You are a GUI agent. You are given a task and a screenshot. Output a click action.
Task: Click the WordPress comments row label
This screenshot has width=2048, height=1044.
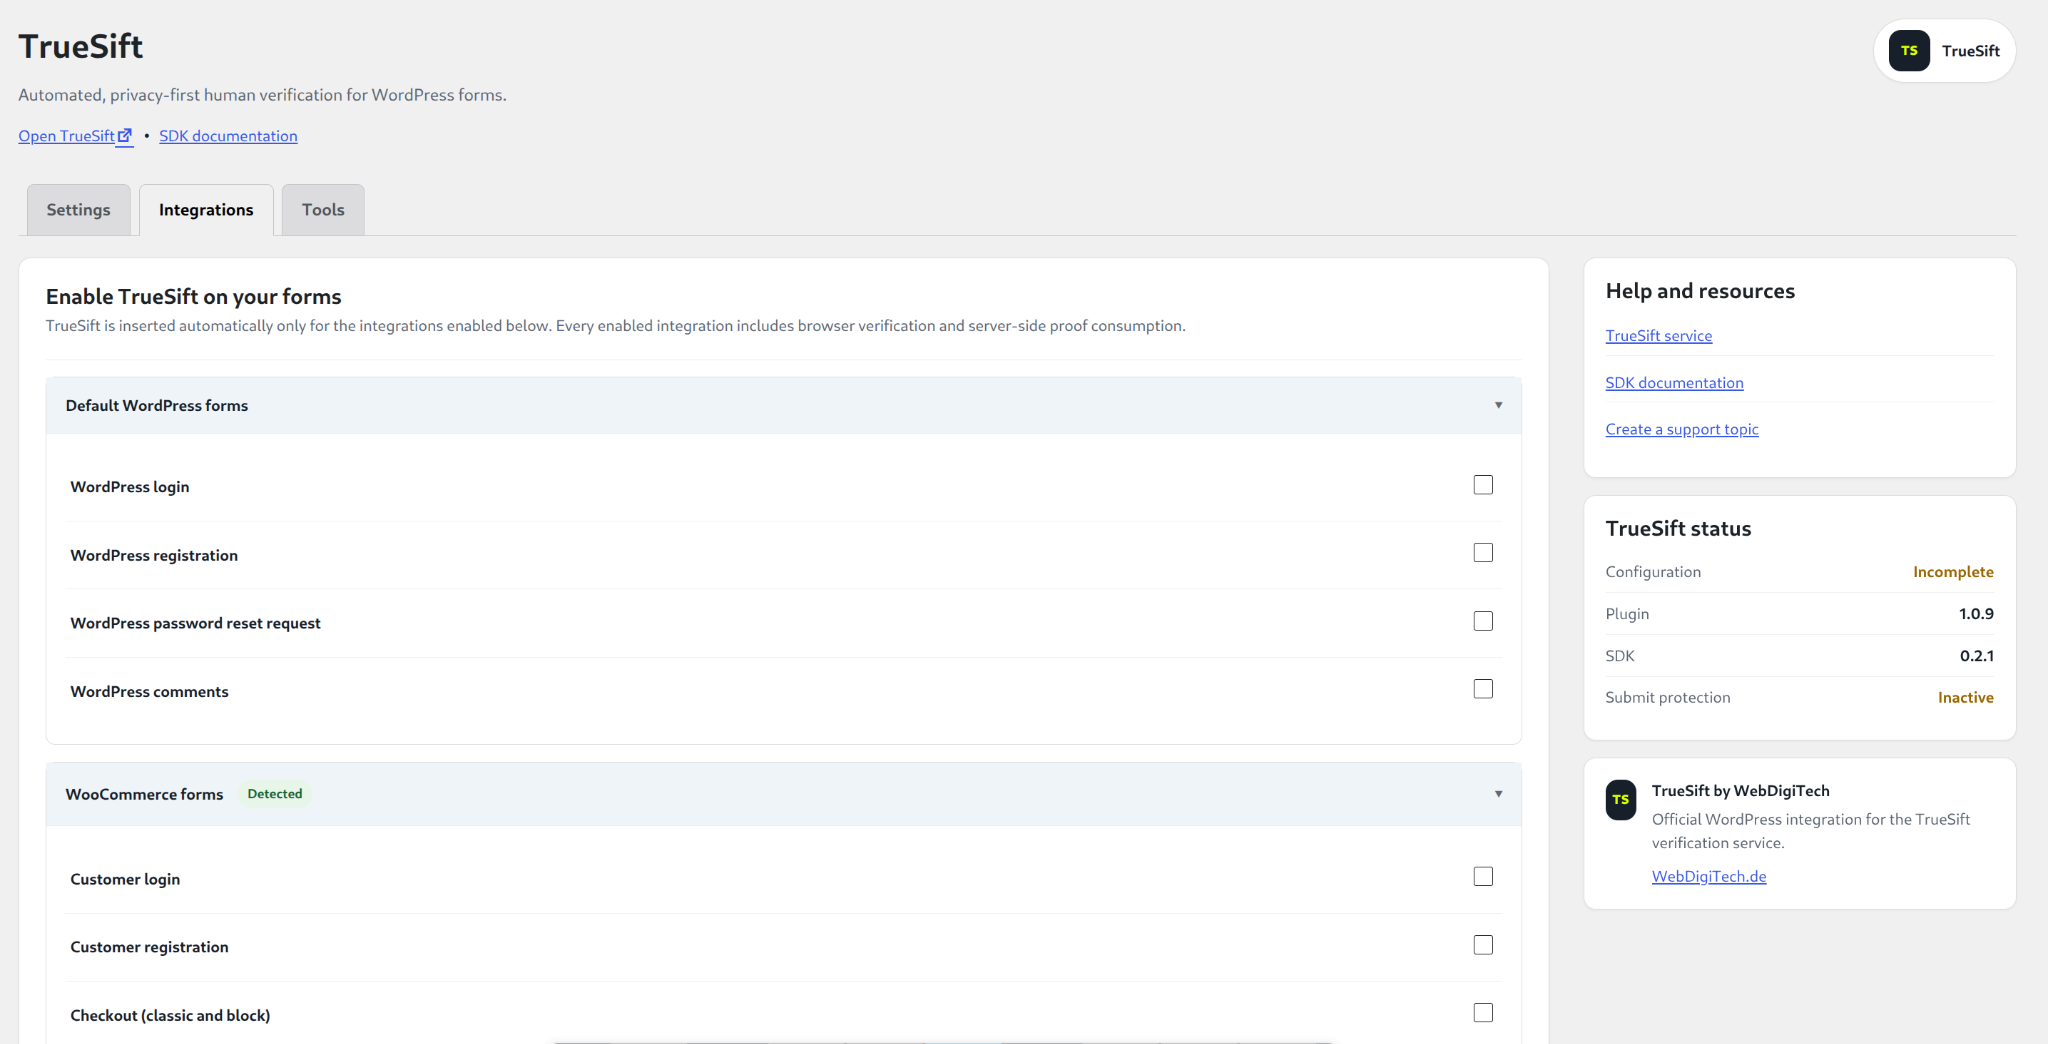(x=149, y=692)
